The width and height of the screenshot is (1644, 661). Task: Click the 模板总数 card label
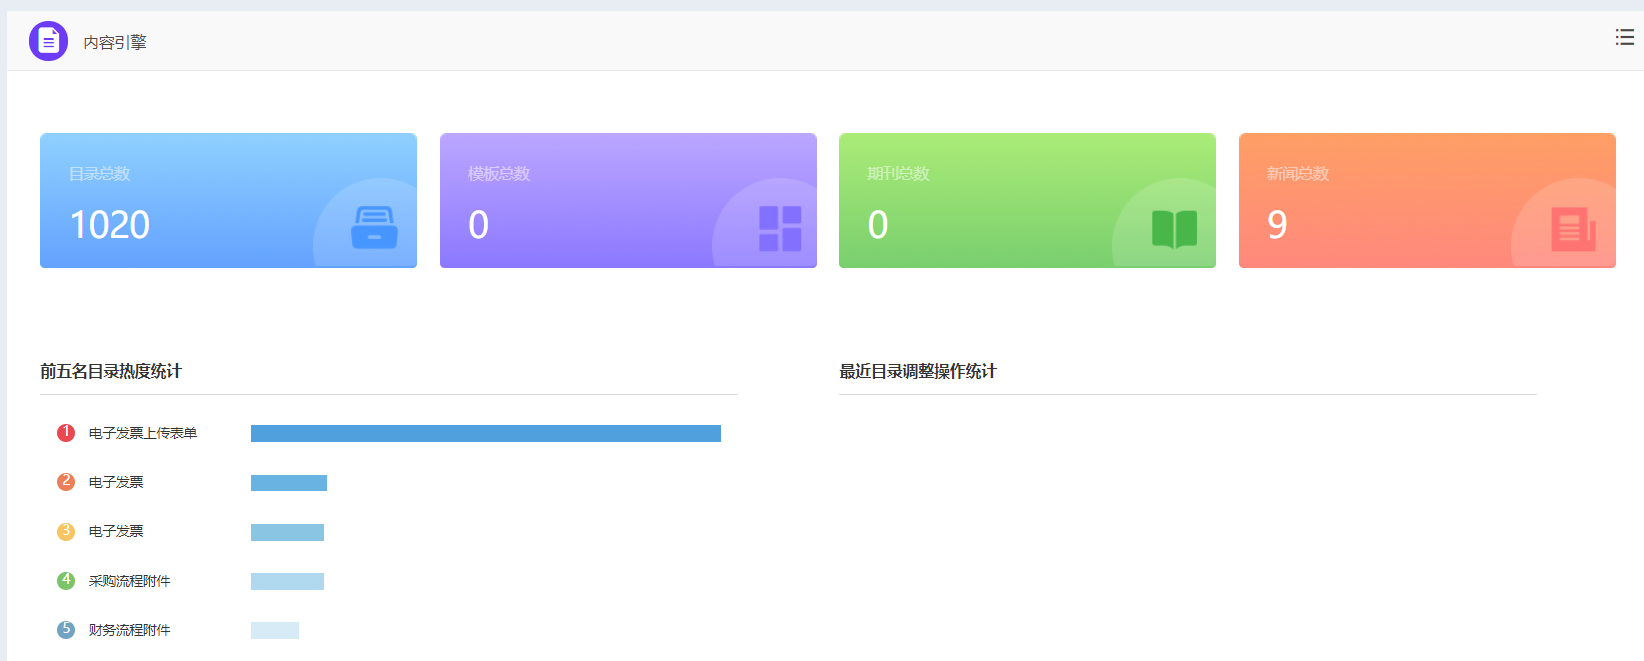(x=499, y=174)
